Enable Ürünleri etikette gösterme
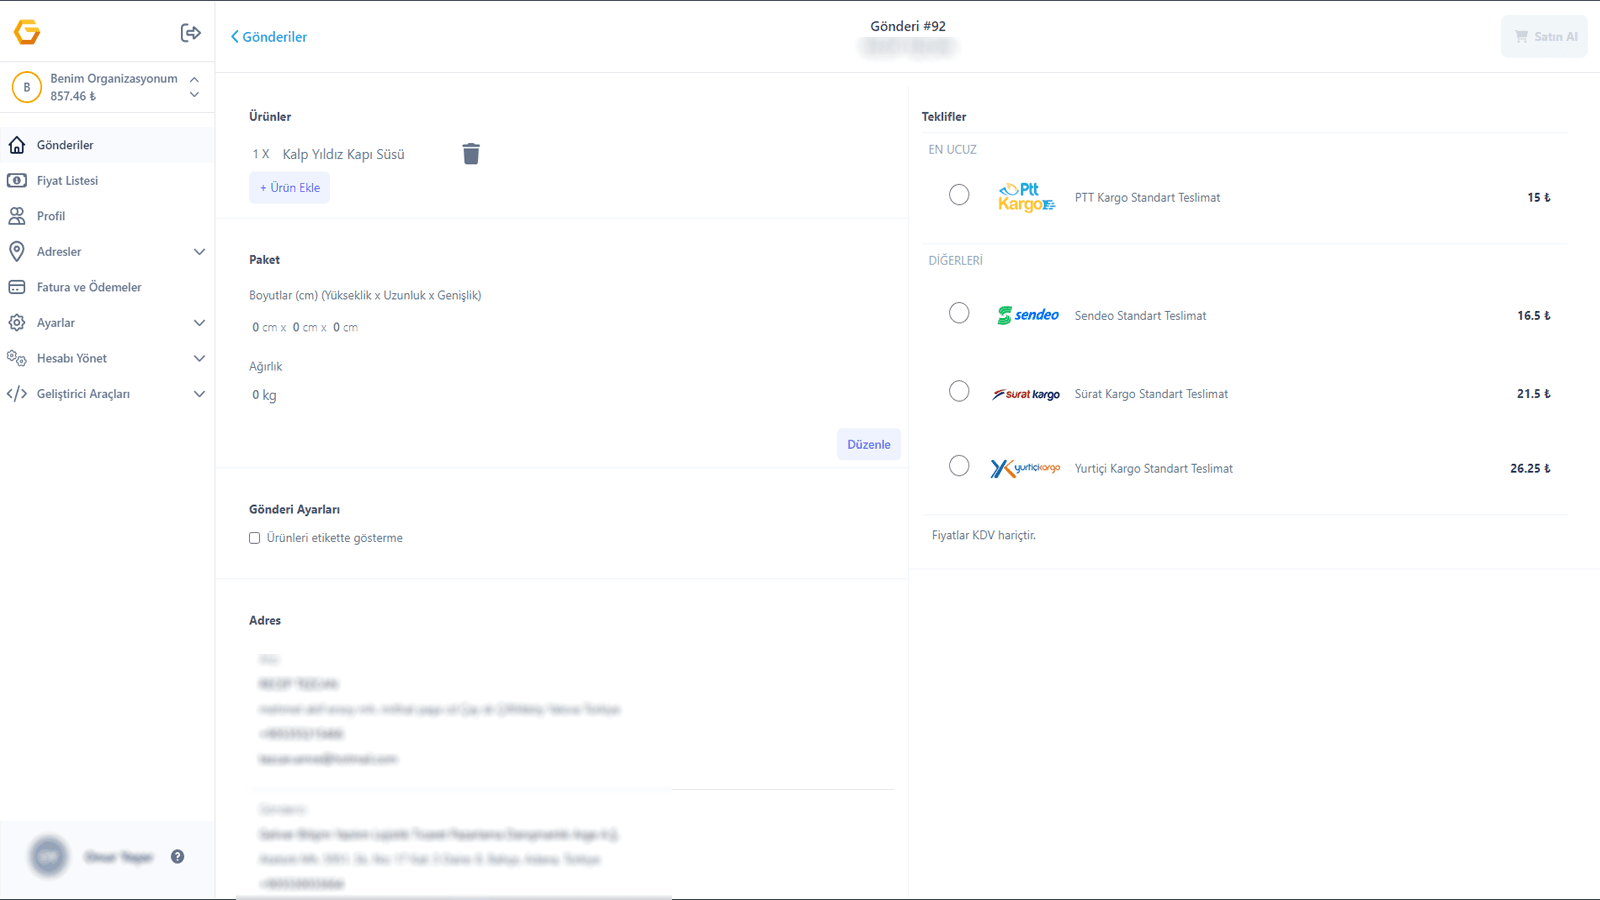The image size is (1600, 900). (254, 537)
